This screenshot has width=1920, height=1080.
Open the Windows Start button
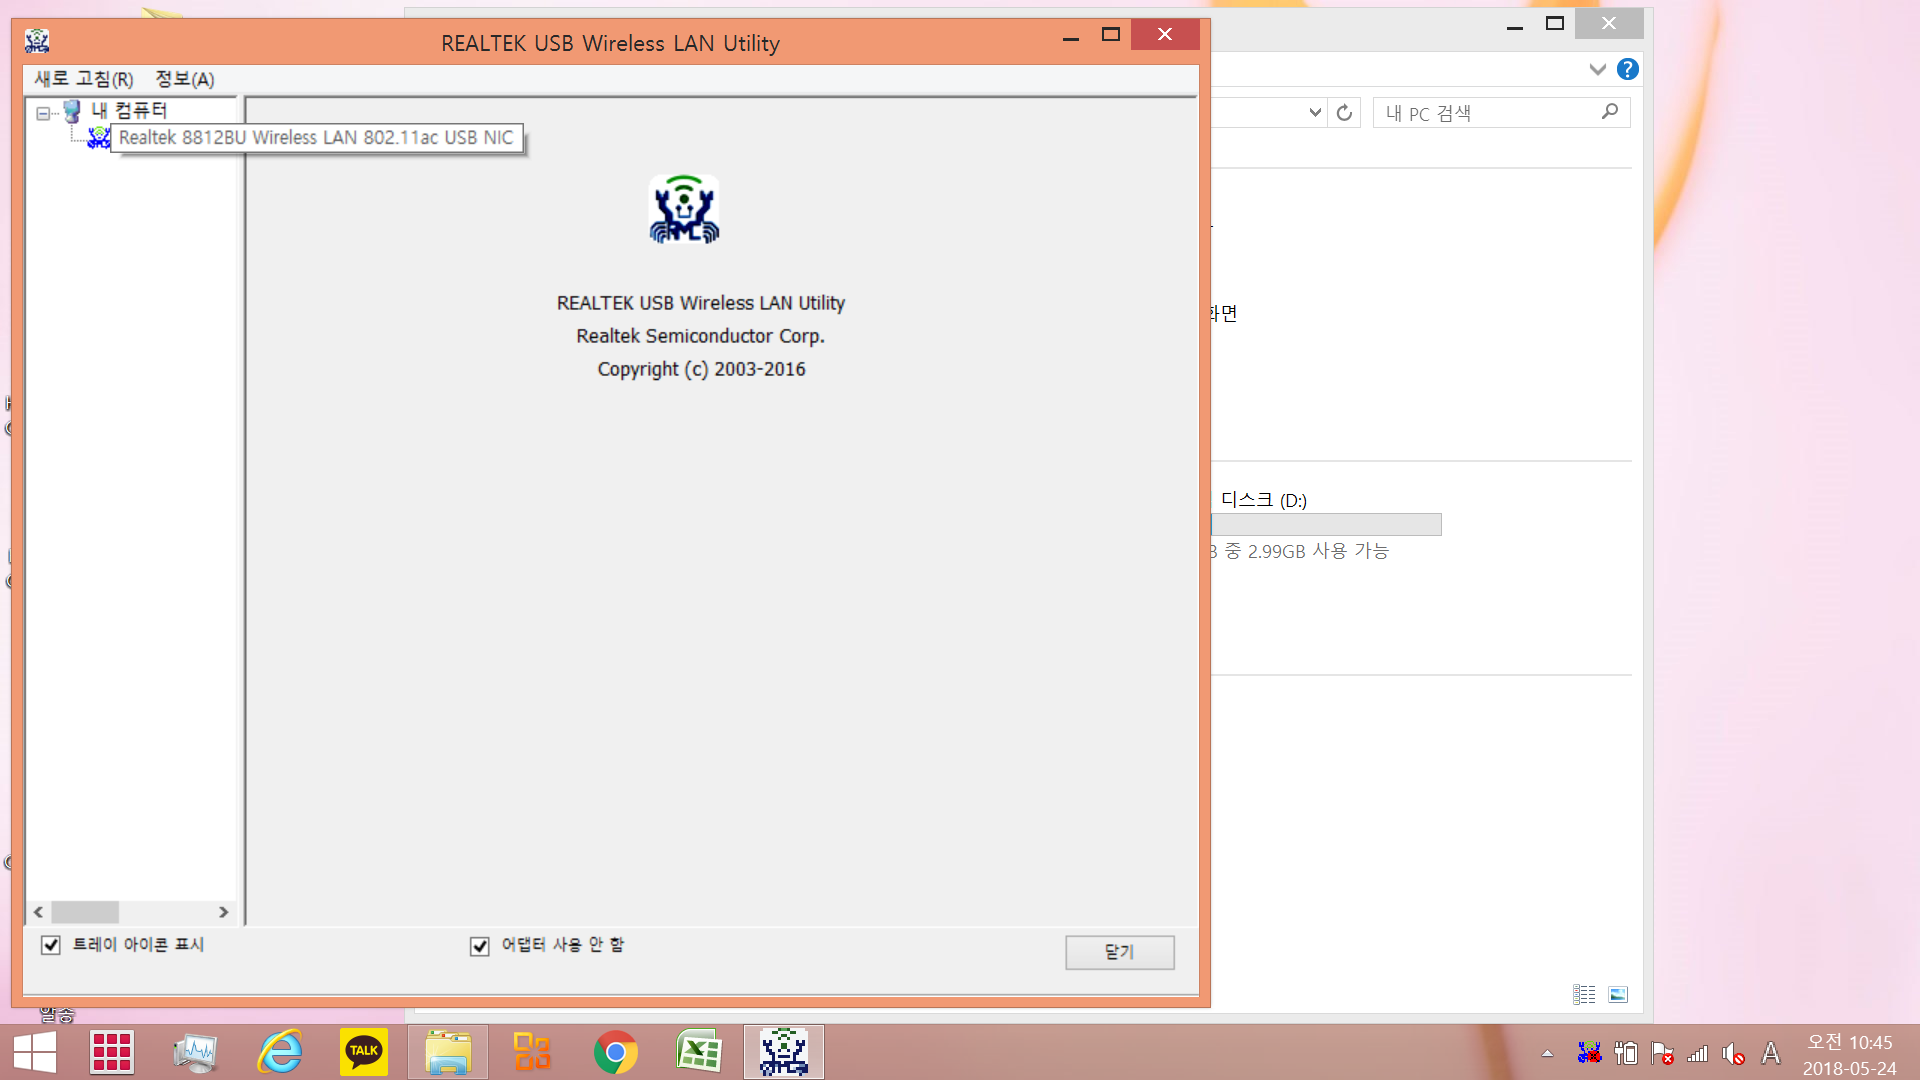(35, 1052)
